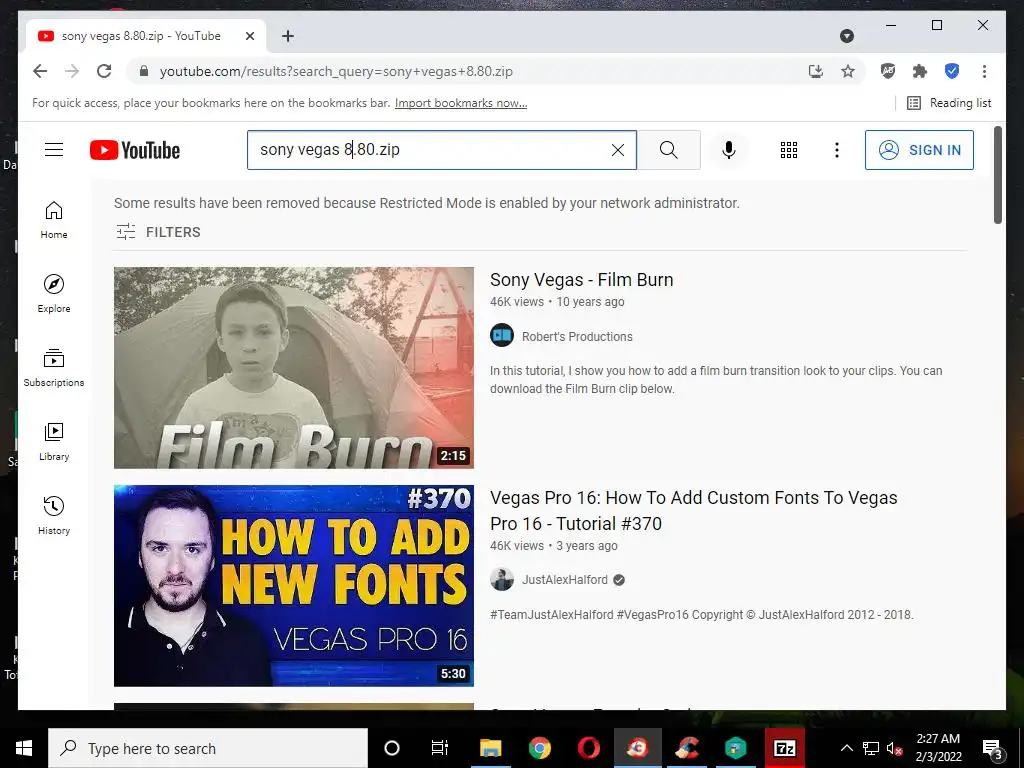The height and width of the screenshot is (768, 1024).
Task: Open the Reading list
Action: pos(950,103)
